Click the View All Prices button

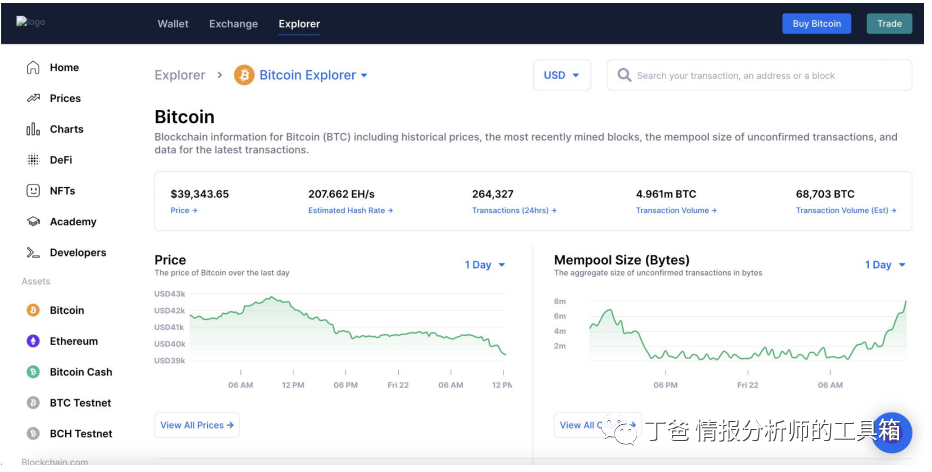click(x=197, y=425)
